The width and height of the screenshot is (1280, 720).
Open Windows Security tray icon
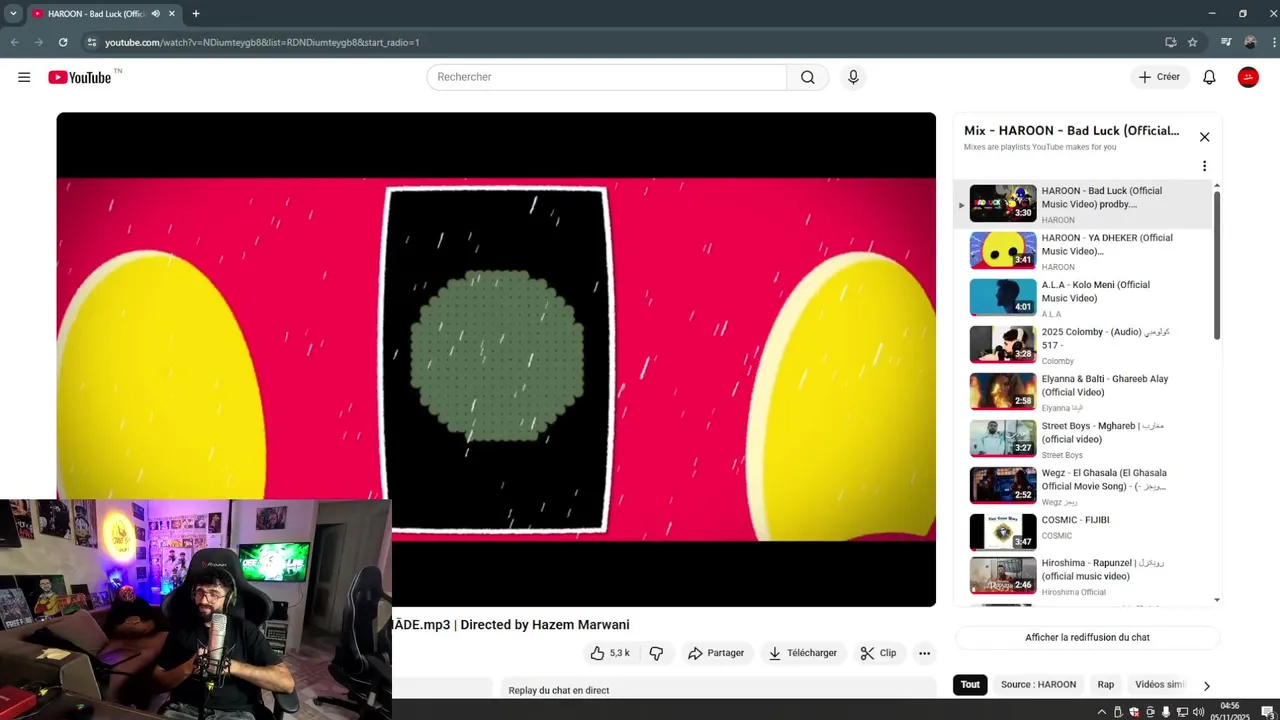[x=1134, y=712]
